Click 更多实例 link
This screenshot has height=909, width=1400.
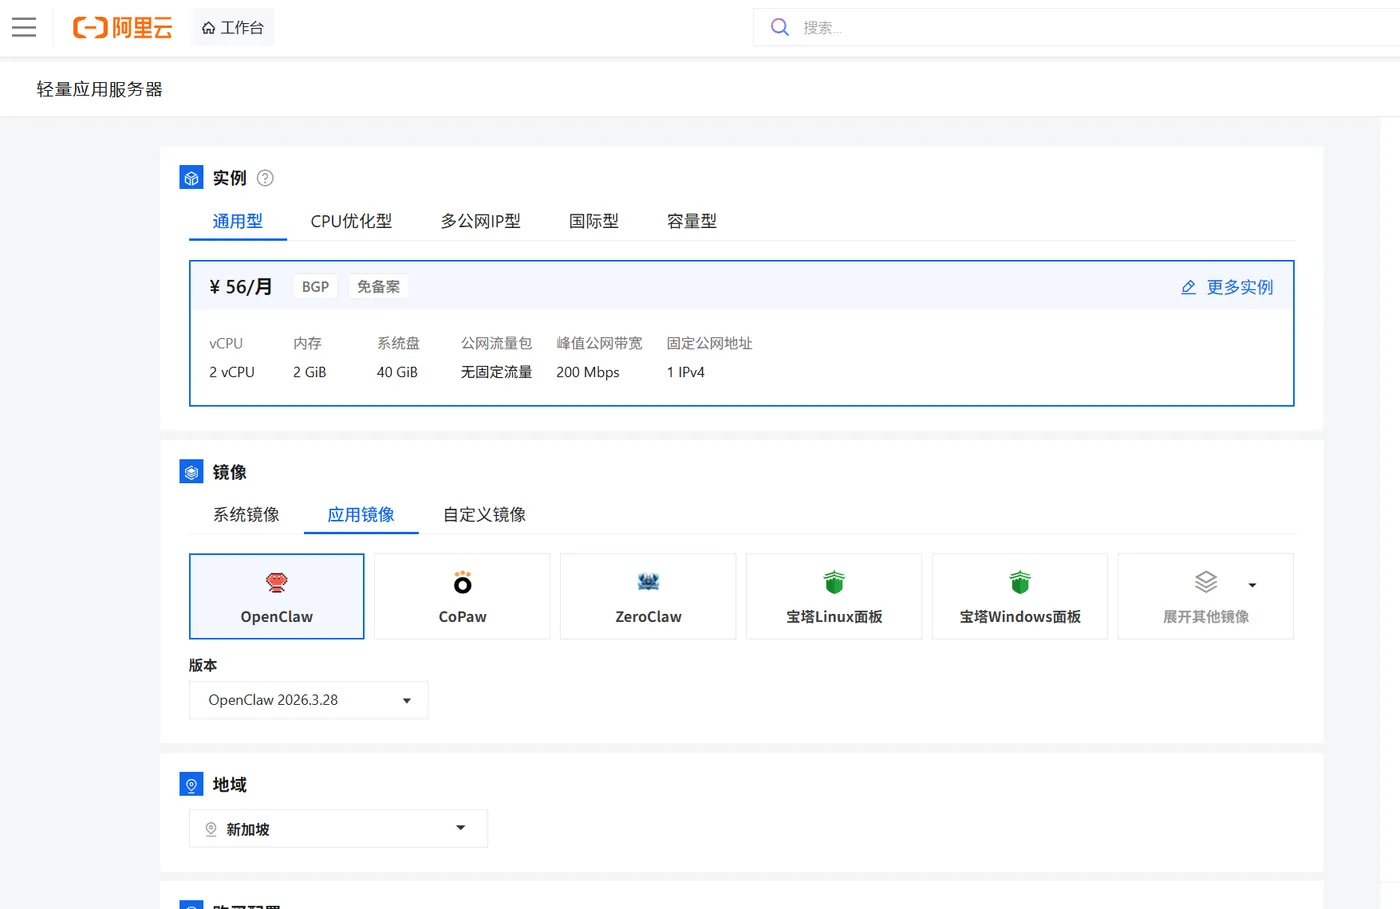click(x=1240, y=287)
